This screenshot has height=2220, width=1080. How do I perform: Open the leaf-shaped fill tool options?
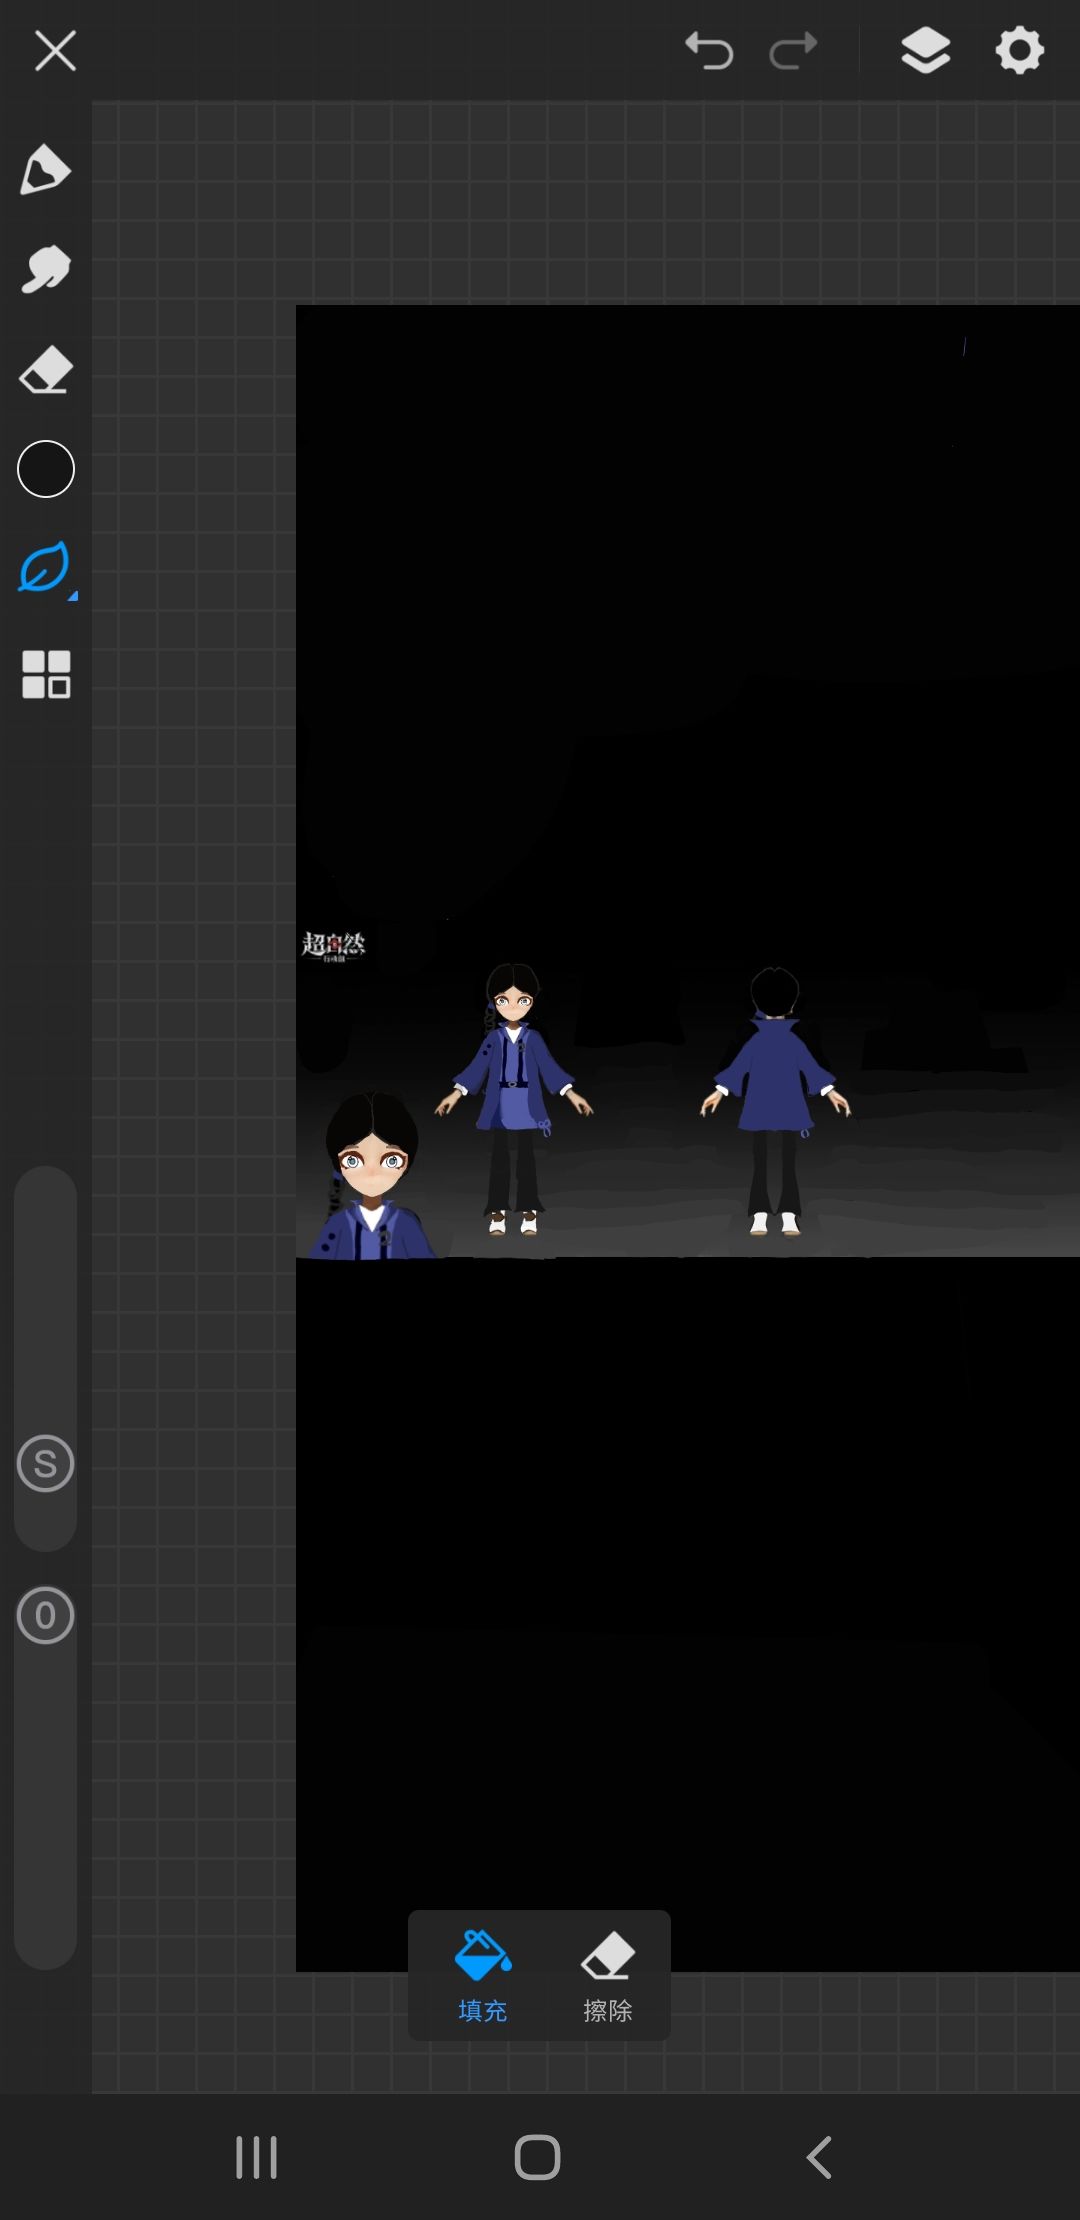[46, 569]
